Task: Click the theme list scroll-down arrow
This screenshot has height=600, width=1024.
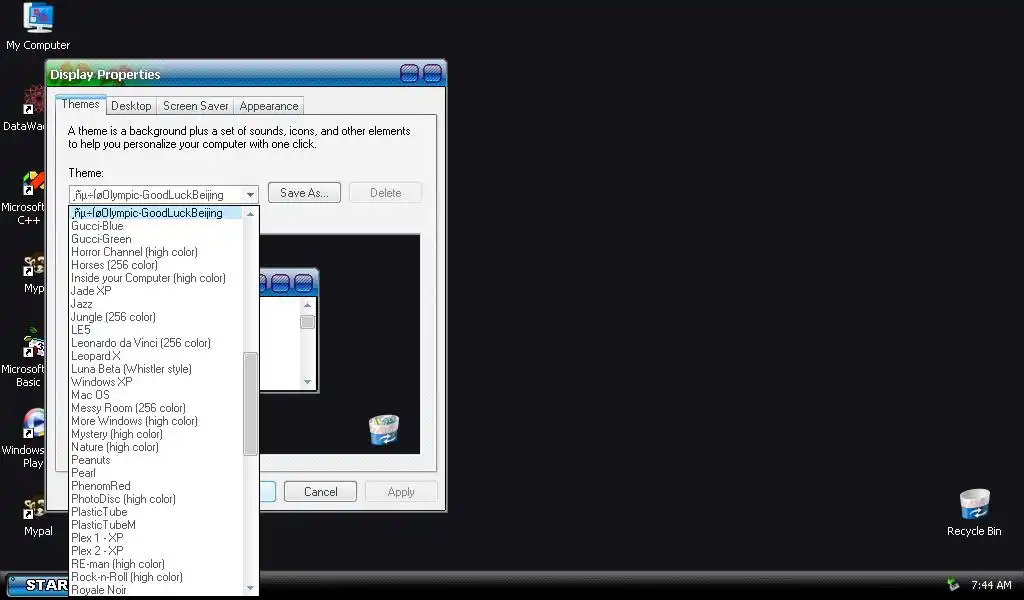Action: pos(250,588)
